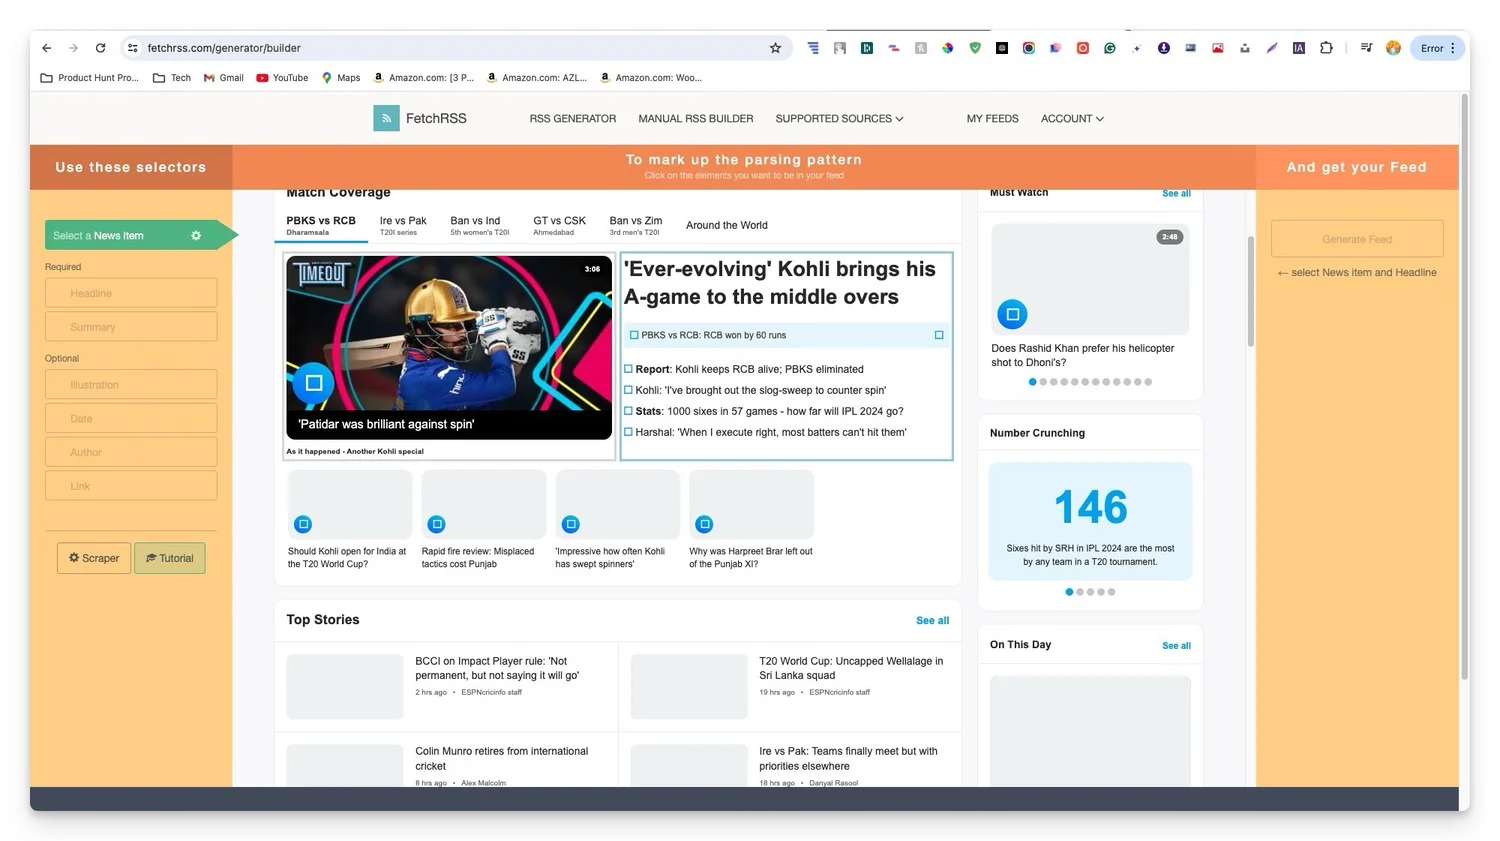
Task: Switch to the Ban vs Ind tab
Action: pyautogui.click(x=480, y=225)
